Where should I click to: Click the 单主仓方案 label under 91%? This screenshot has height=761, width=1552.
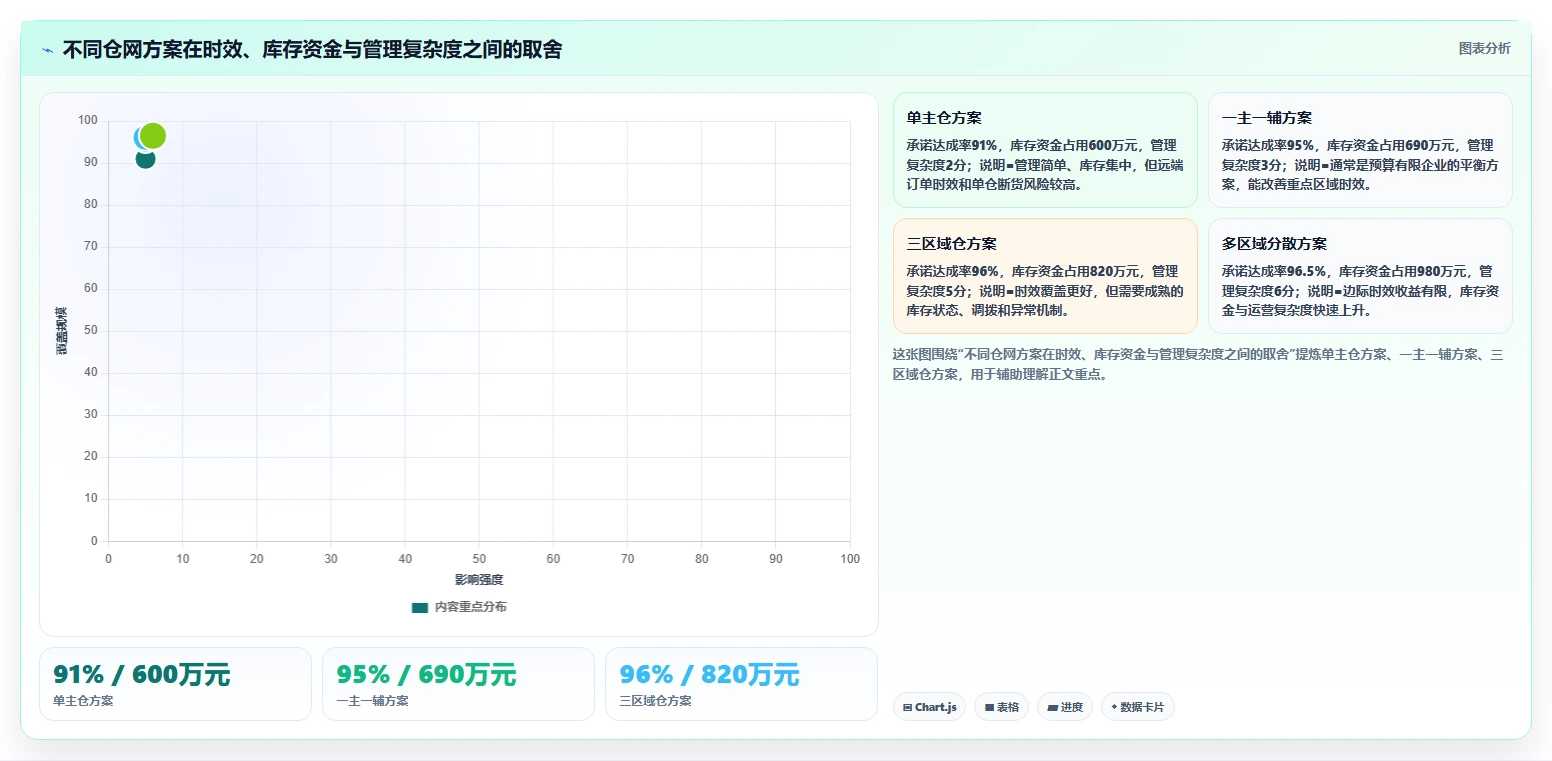pyautogui.click(x=83, y=701)
